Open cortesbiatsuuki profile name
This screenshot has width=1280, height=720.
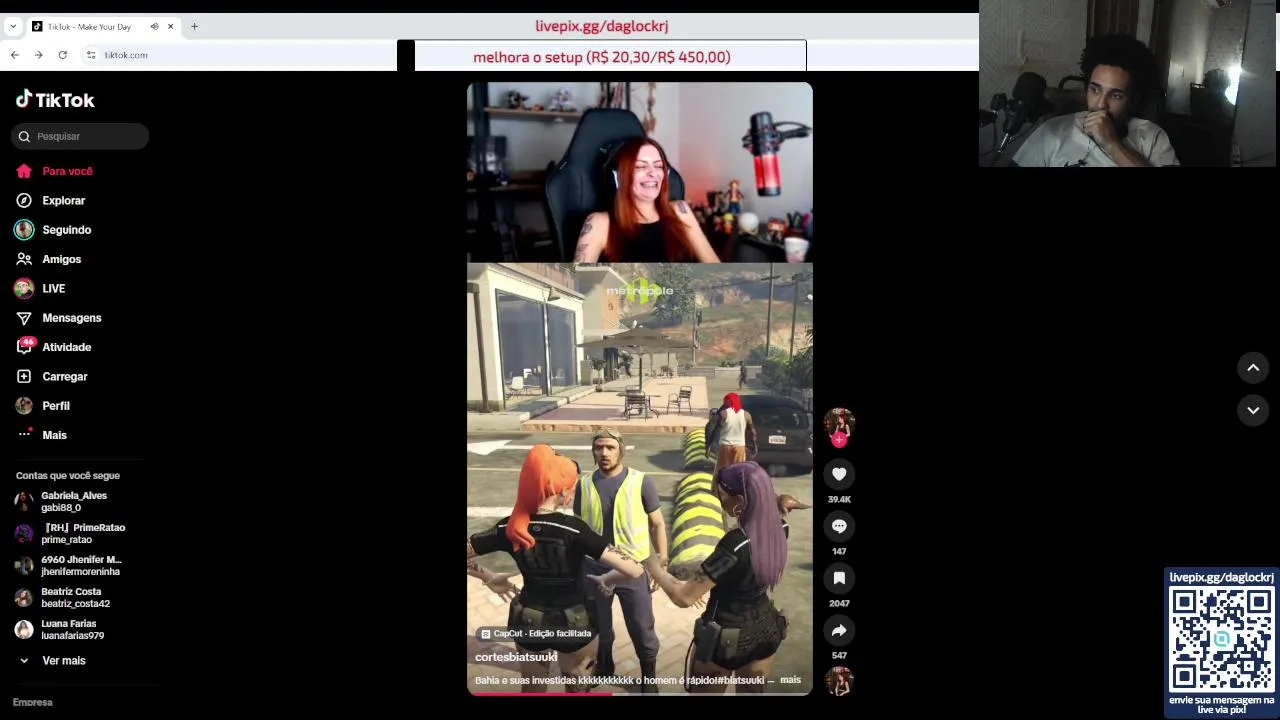click(516, 657)
